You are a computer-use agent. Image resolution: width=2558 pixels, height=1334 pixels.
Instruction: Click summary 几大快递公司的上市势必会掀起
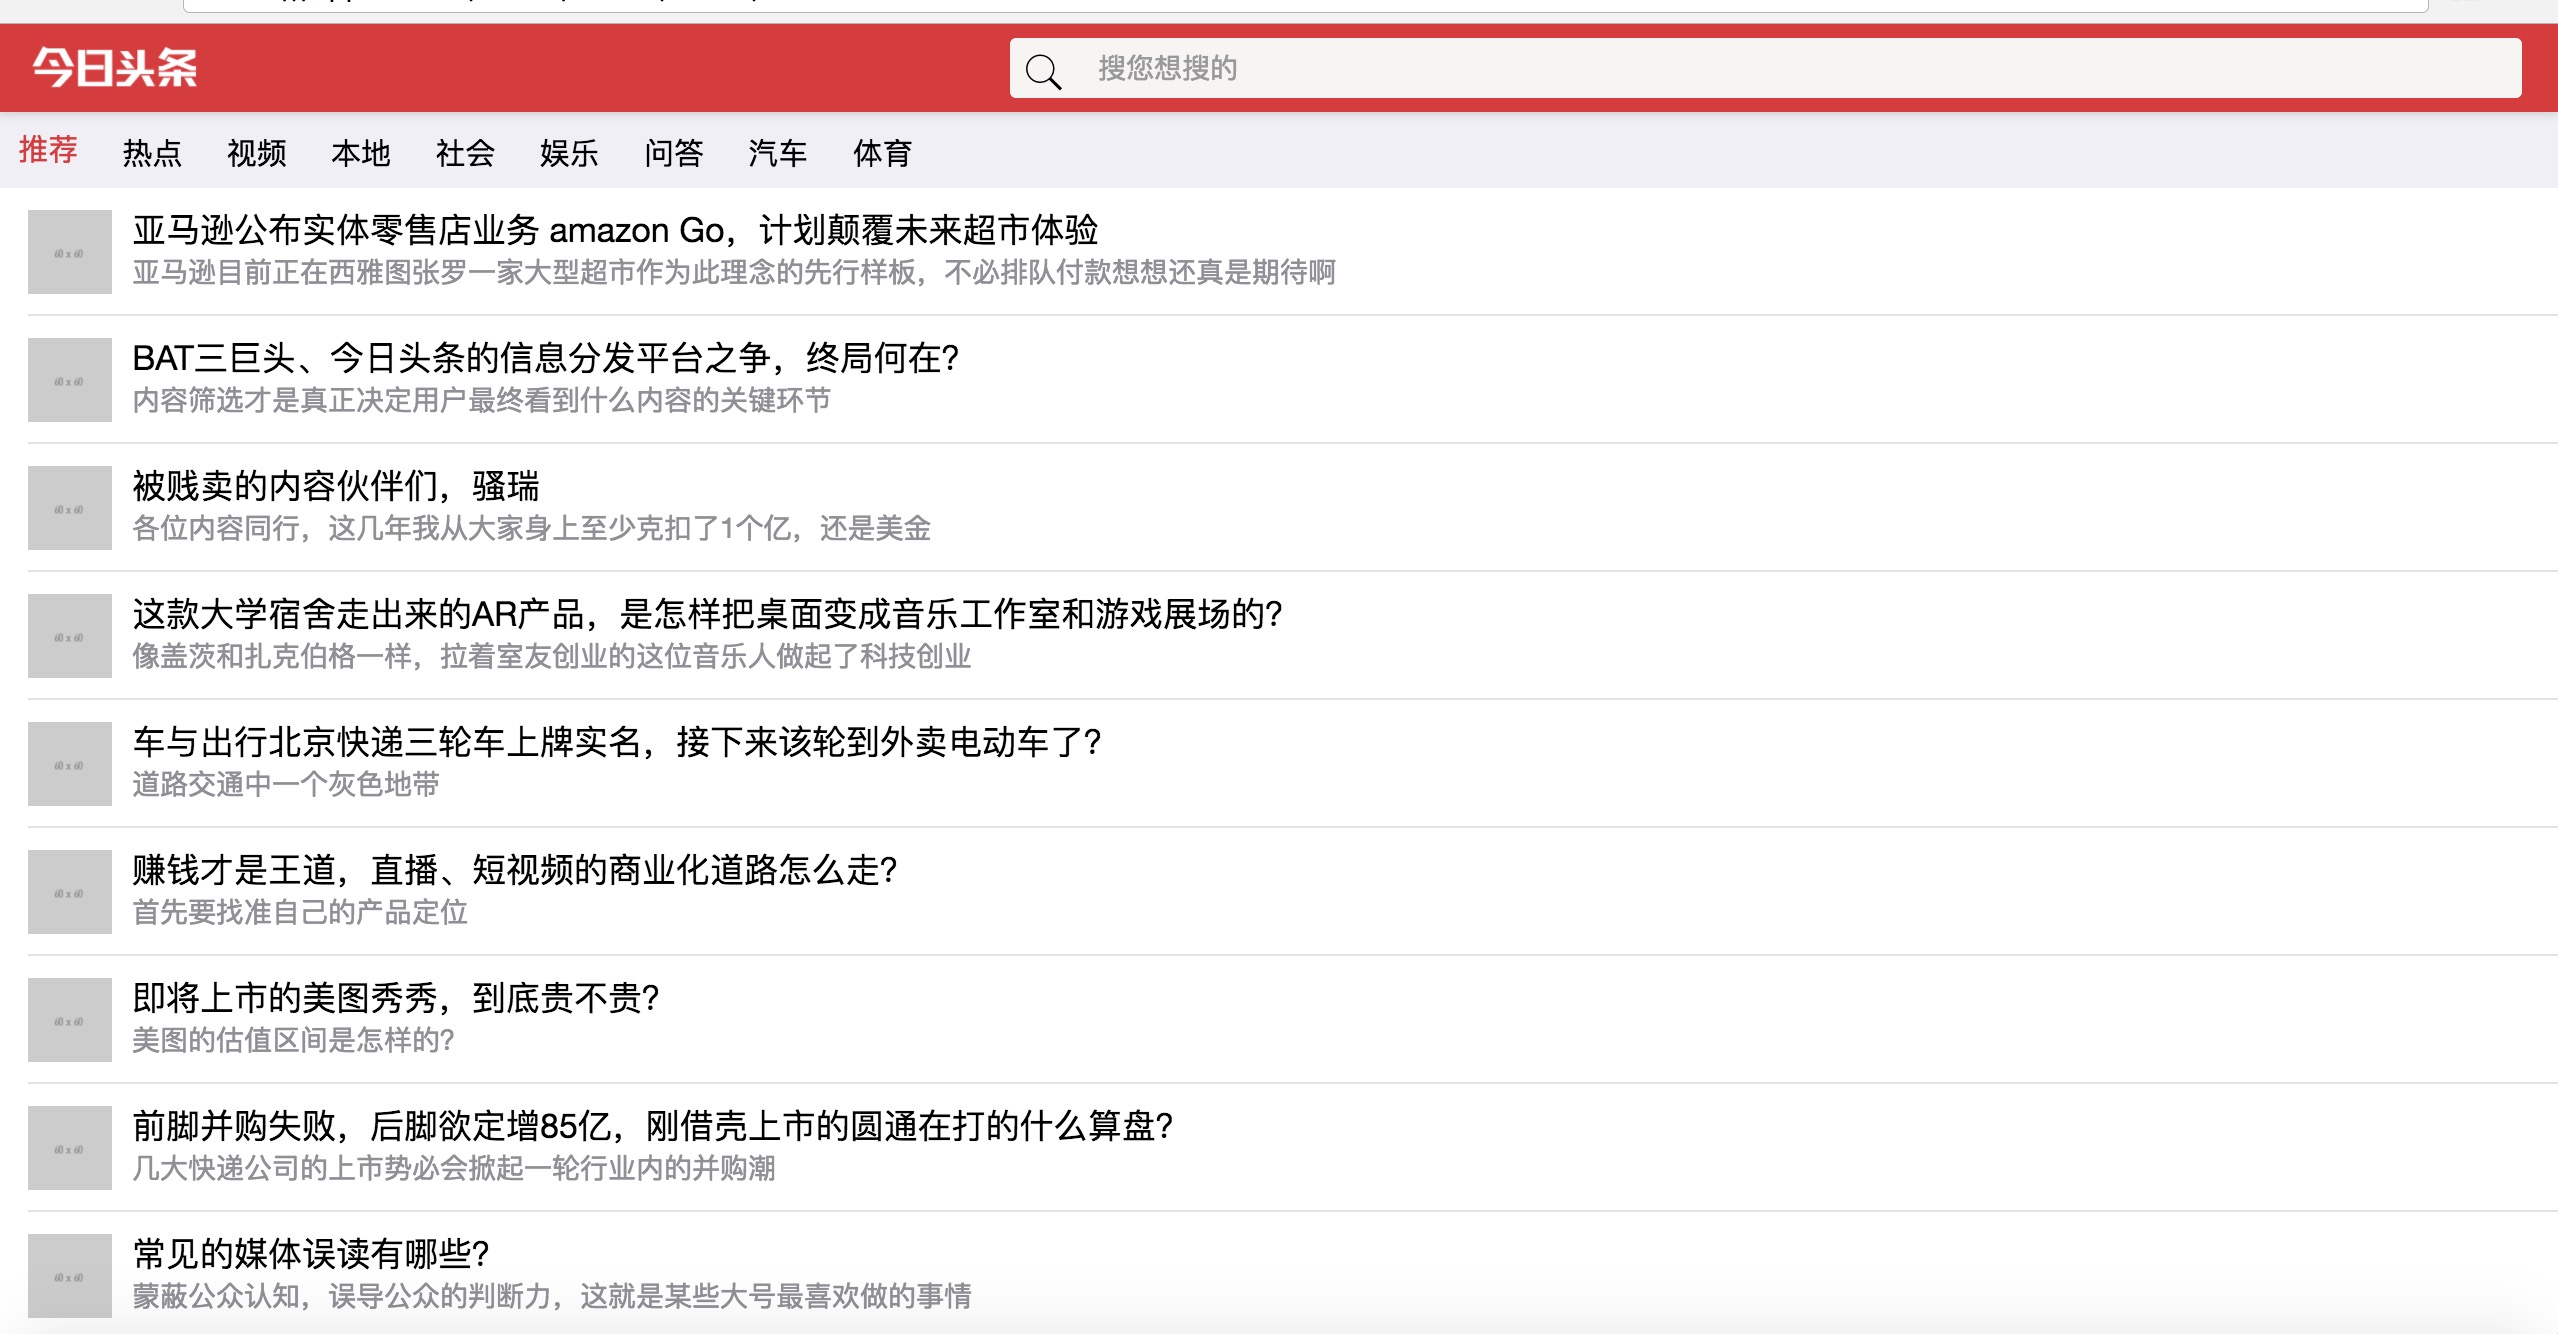click(454, 1168)
